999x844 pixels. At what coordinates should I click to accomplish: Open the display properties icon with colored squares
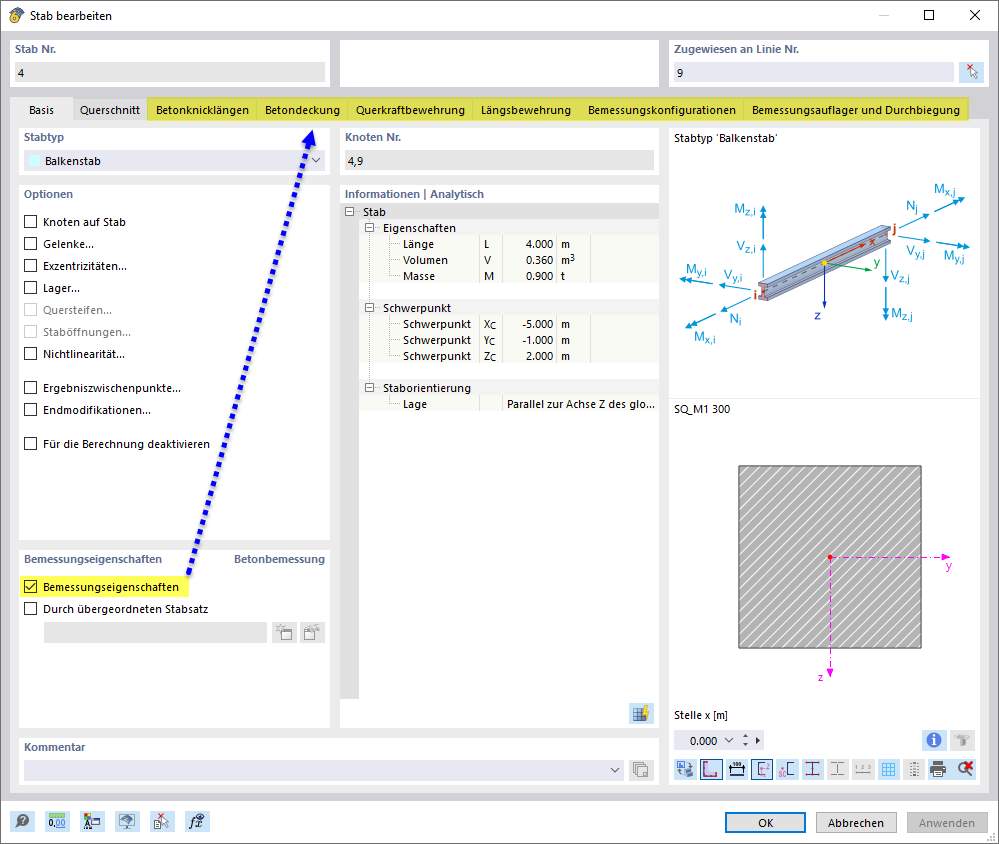(92, 821)
